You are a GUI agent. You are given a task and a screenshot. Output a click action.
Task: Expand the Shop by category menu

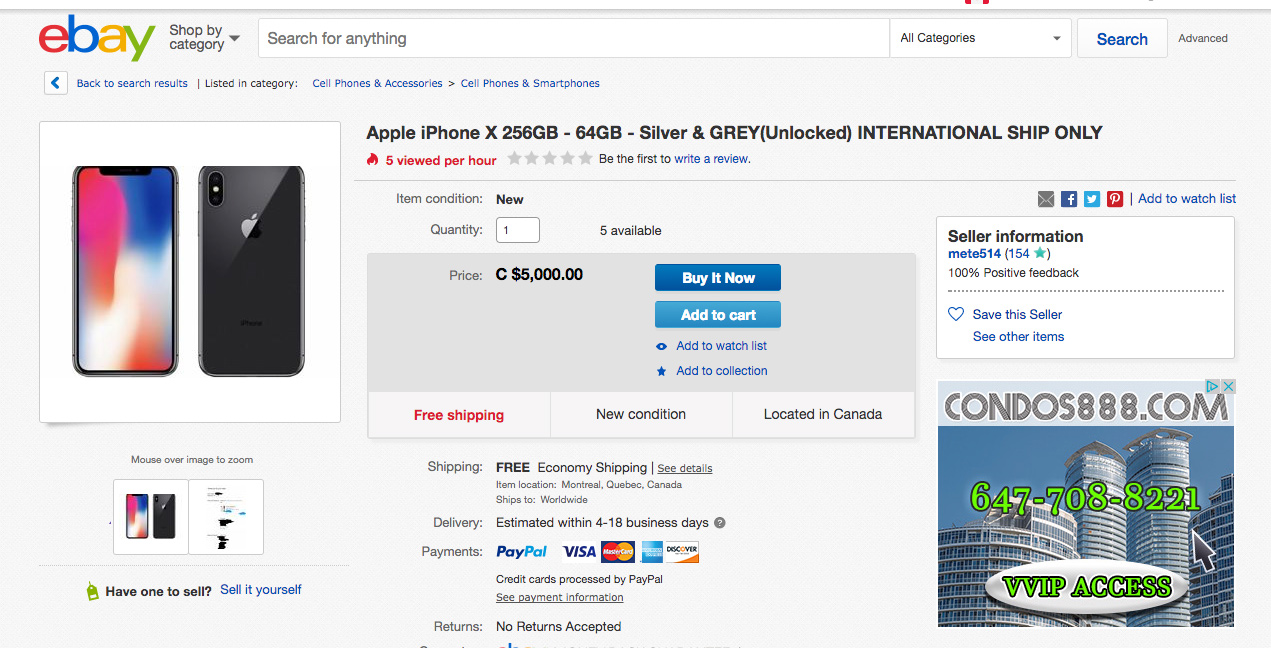(204, 38)
